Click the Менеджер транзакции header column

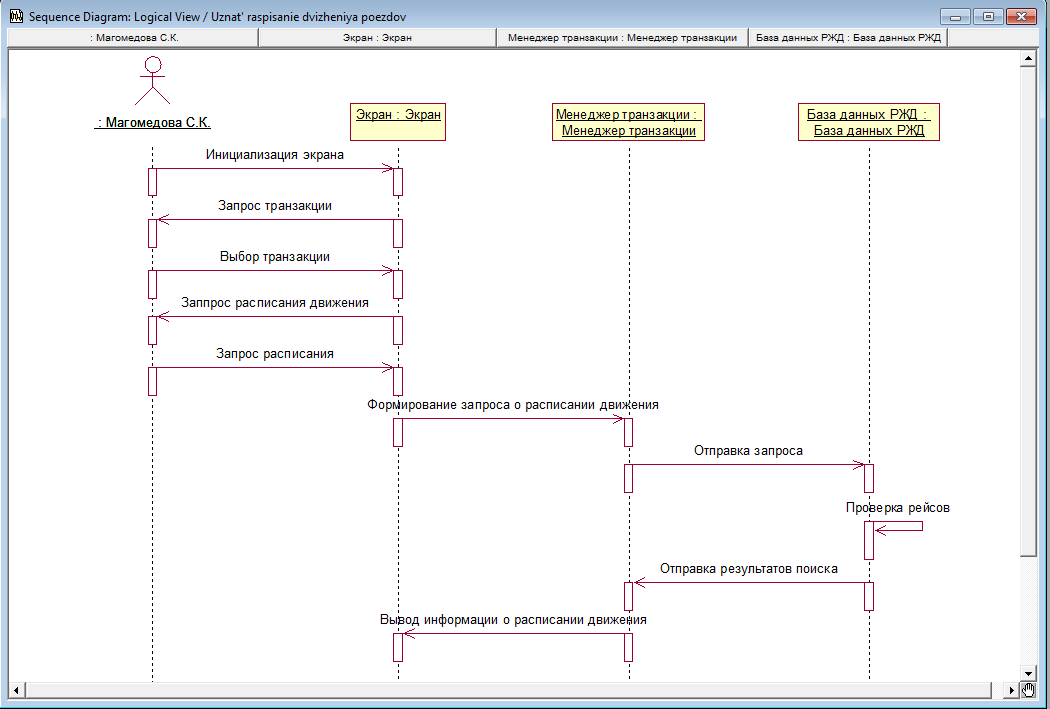[622, 37]
